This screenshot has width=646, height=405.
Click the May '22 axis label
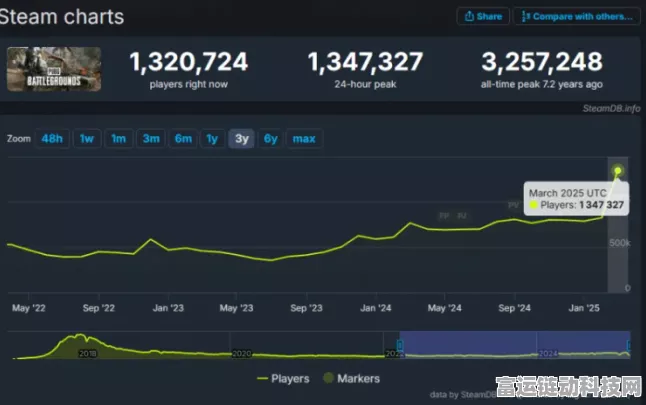point(29,308)
